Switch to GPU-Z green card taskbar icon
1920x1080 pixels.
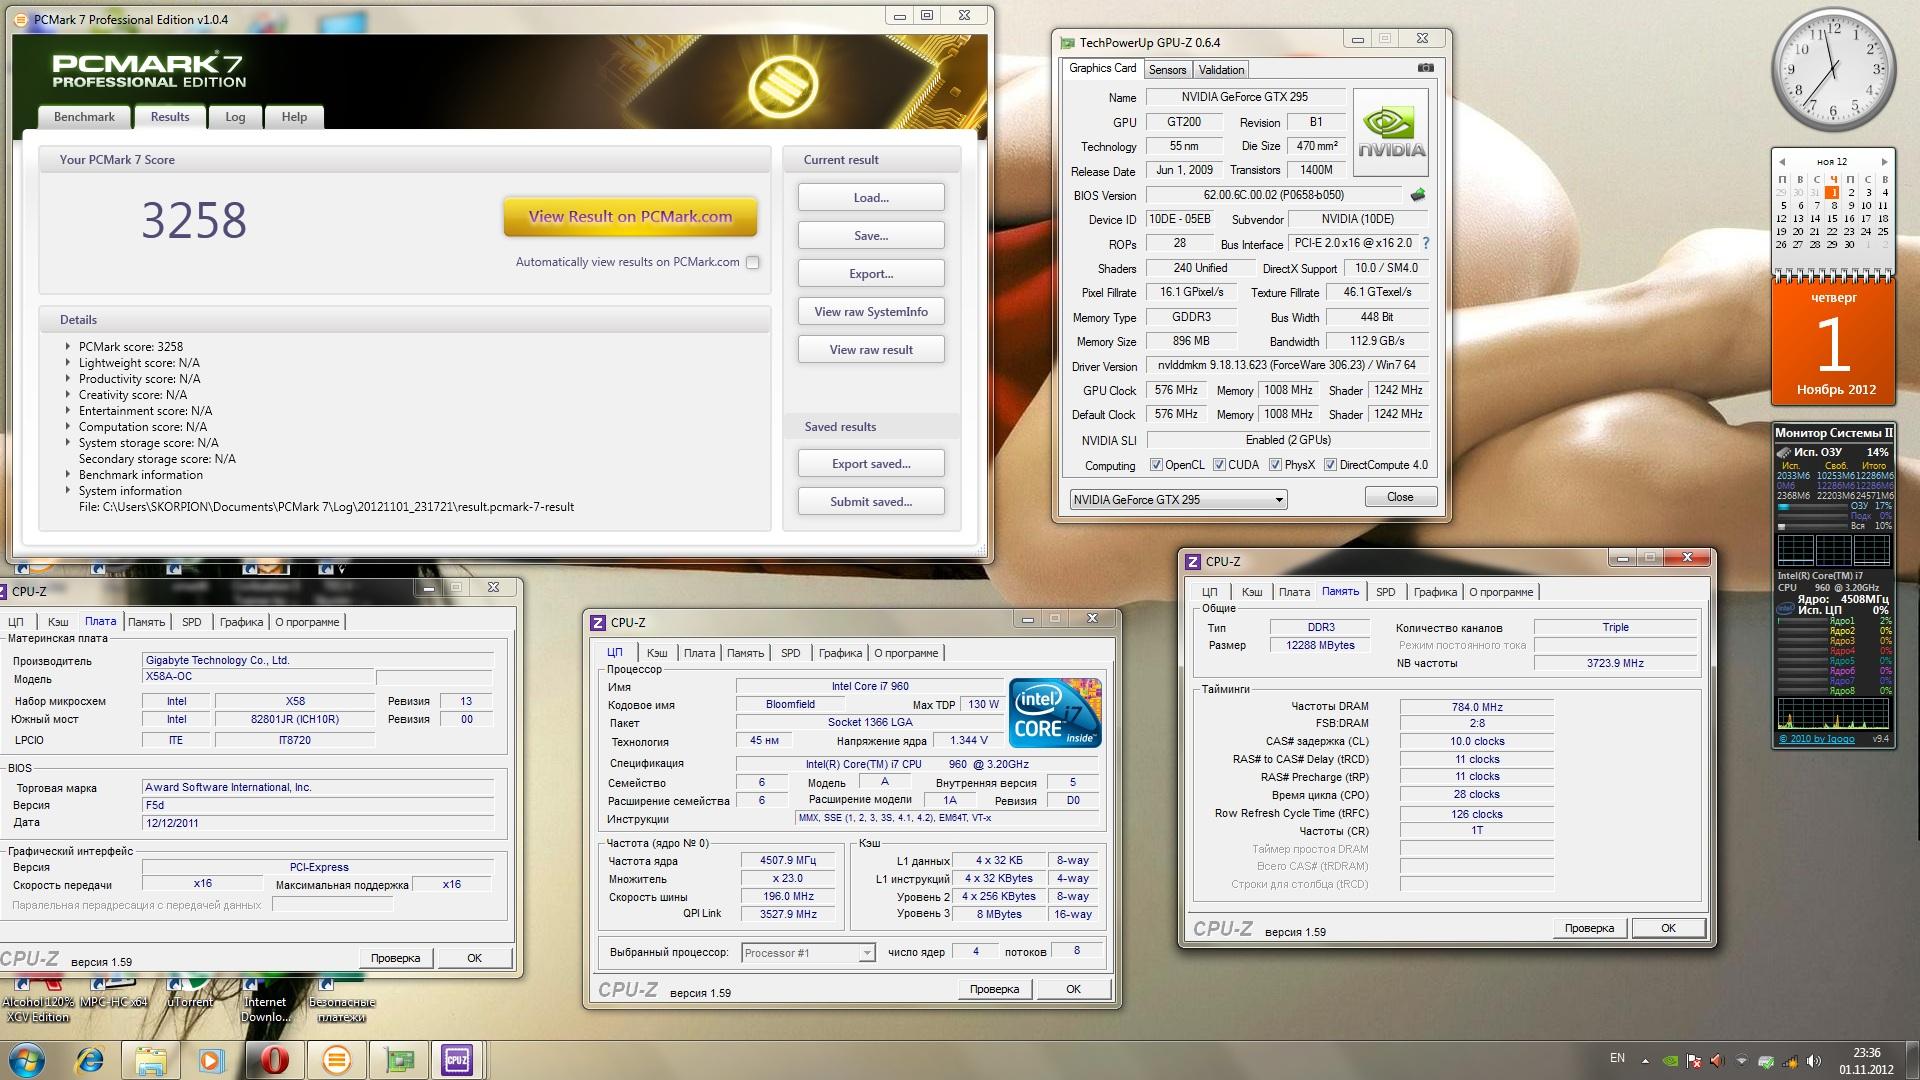(x=398, y=1060)
